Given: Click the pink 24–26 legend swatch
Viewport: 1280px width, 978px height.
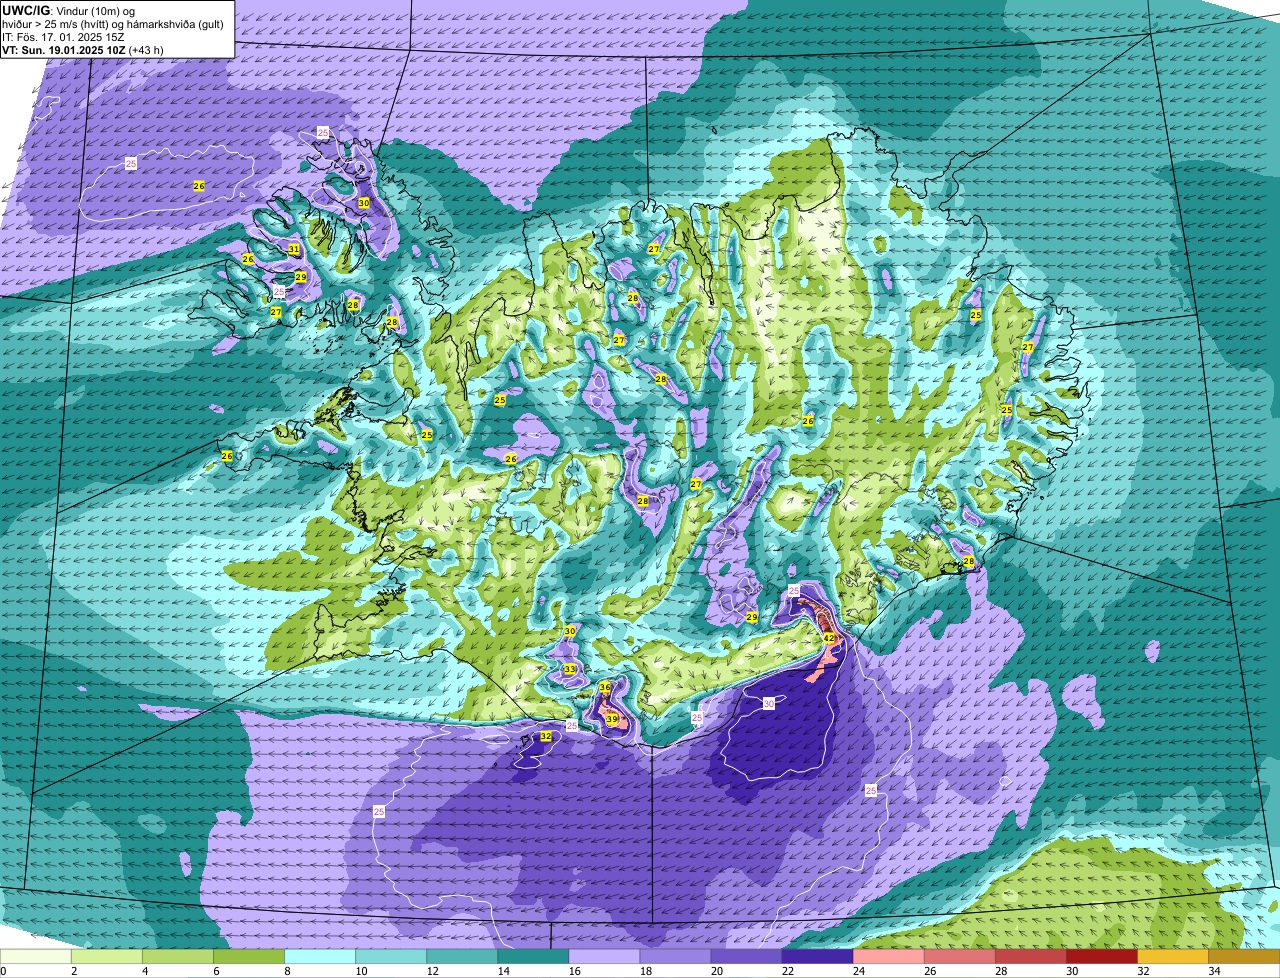Looking at the screenshot, I should (888, 956).
